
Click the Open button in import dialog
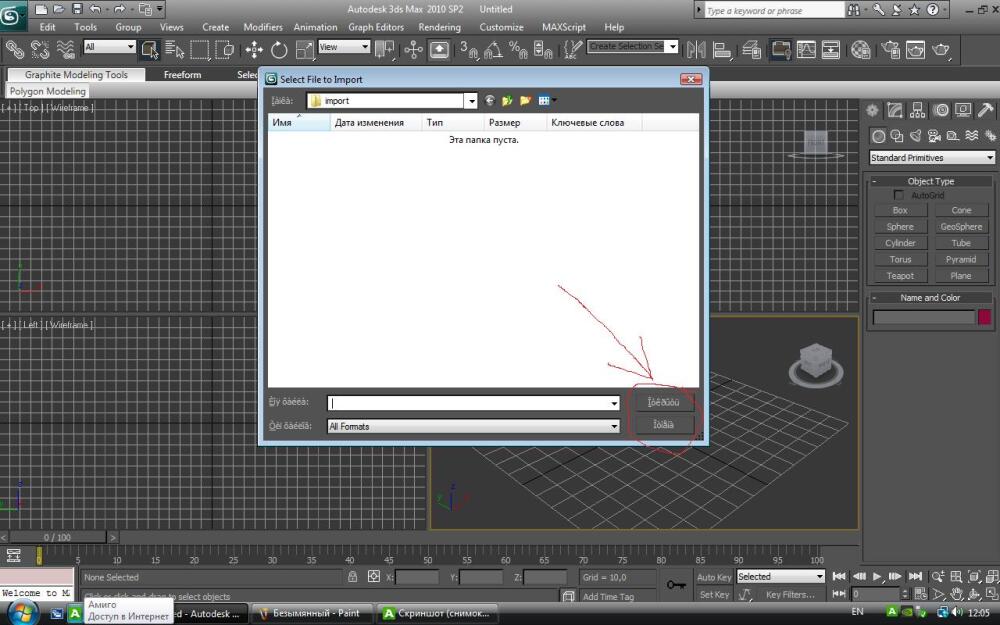[x=663, y=402]
